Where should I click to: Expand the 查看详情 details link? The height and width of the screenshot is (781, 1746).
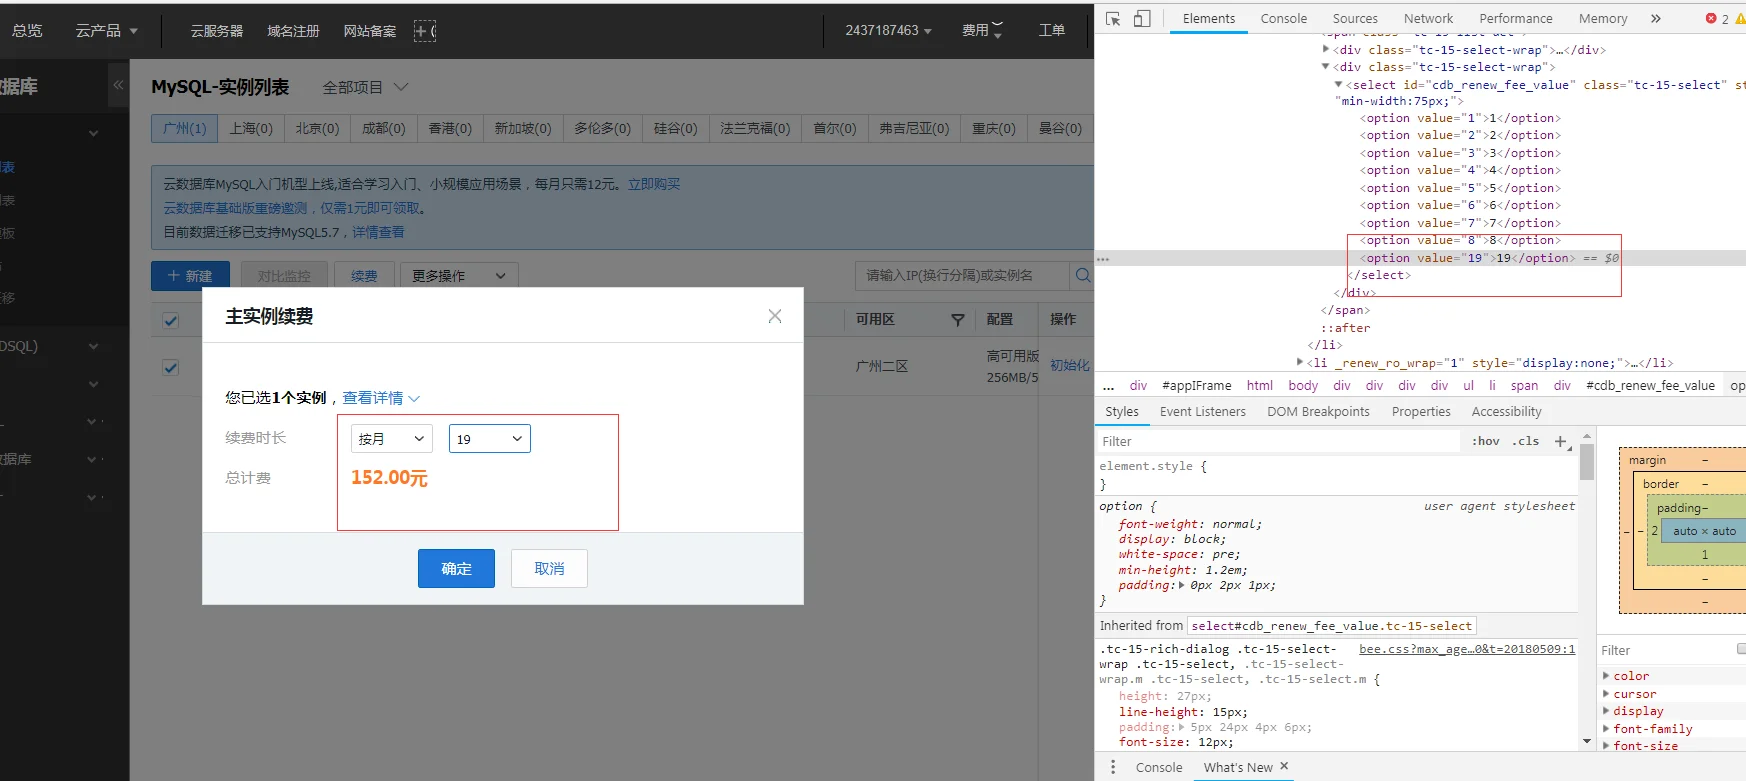point(381,398)
